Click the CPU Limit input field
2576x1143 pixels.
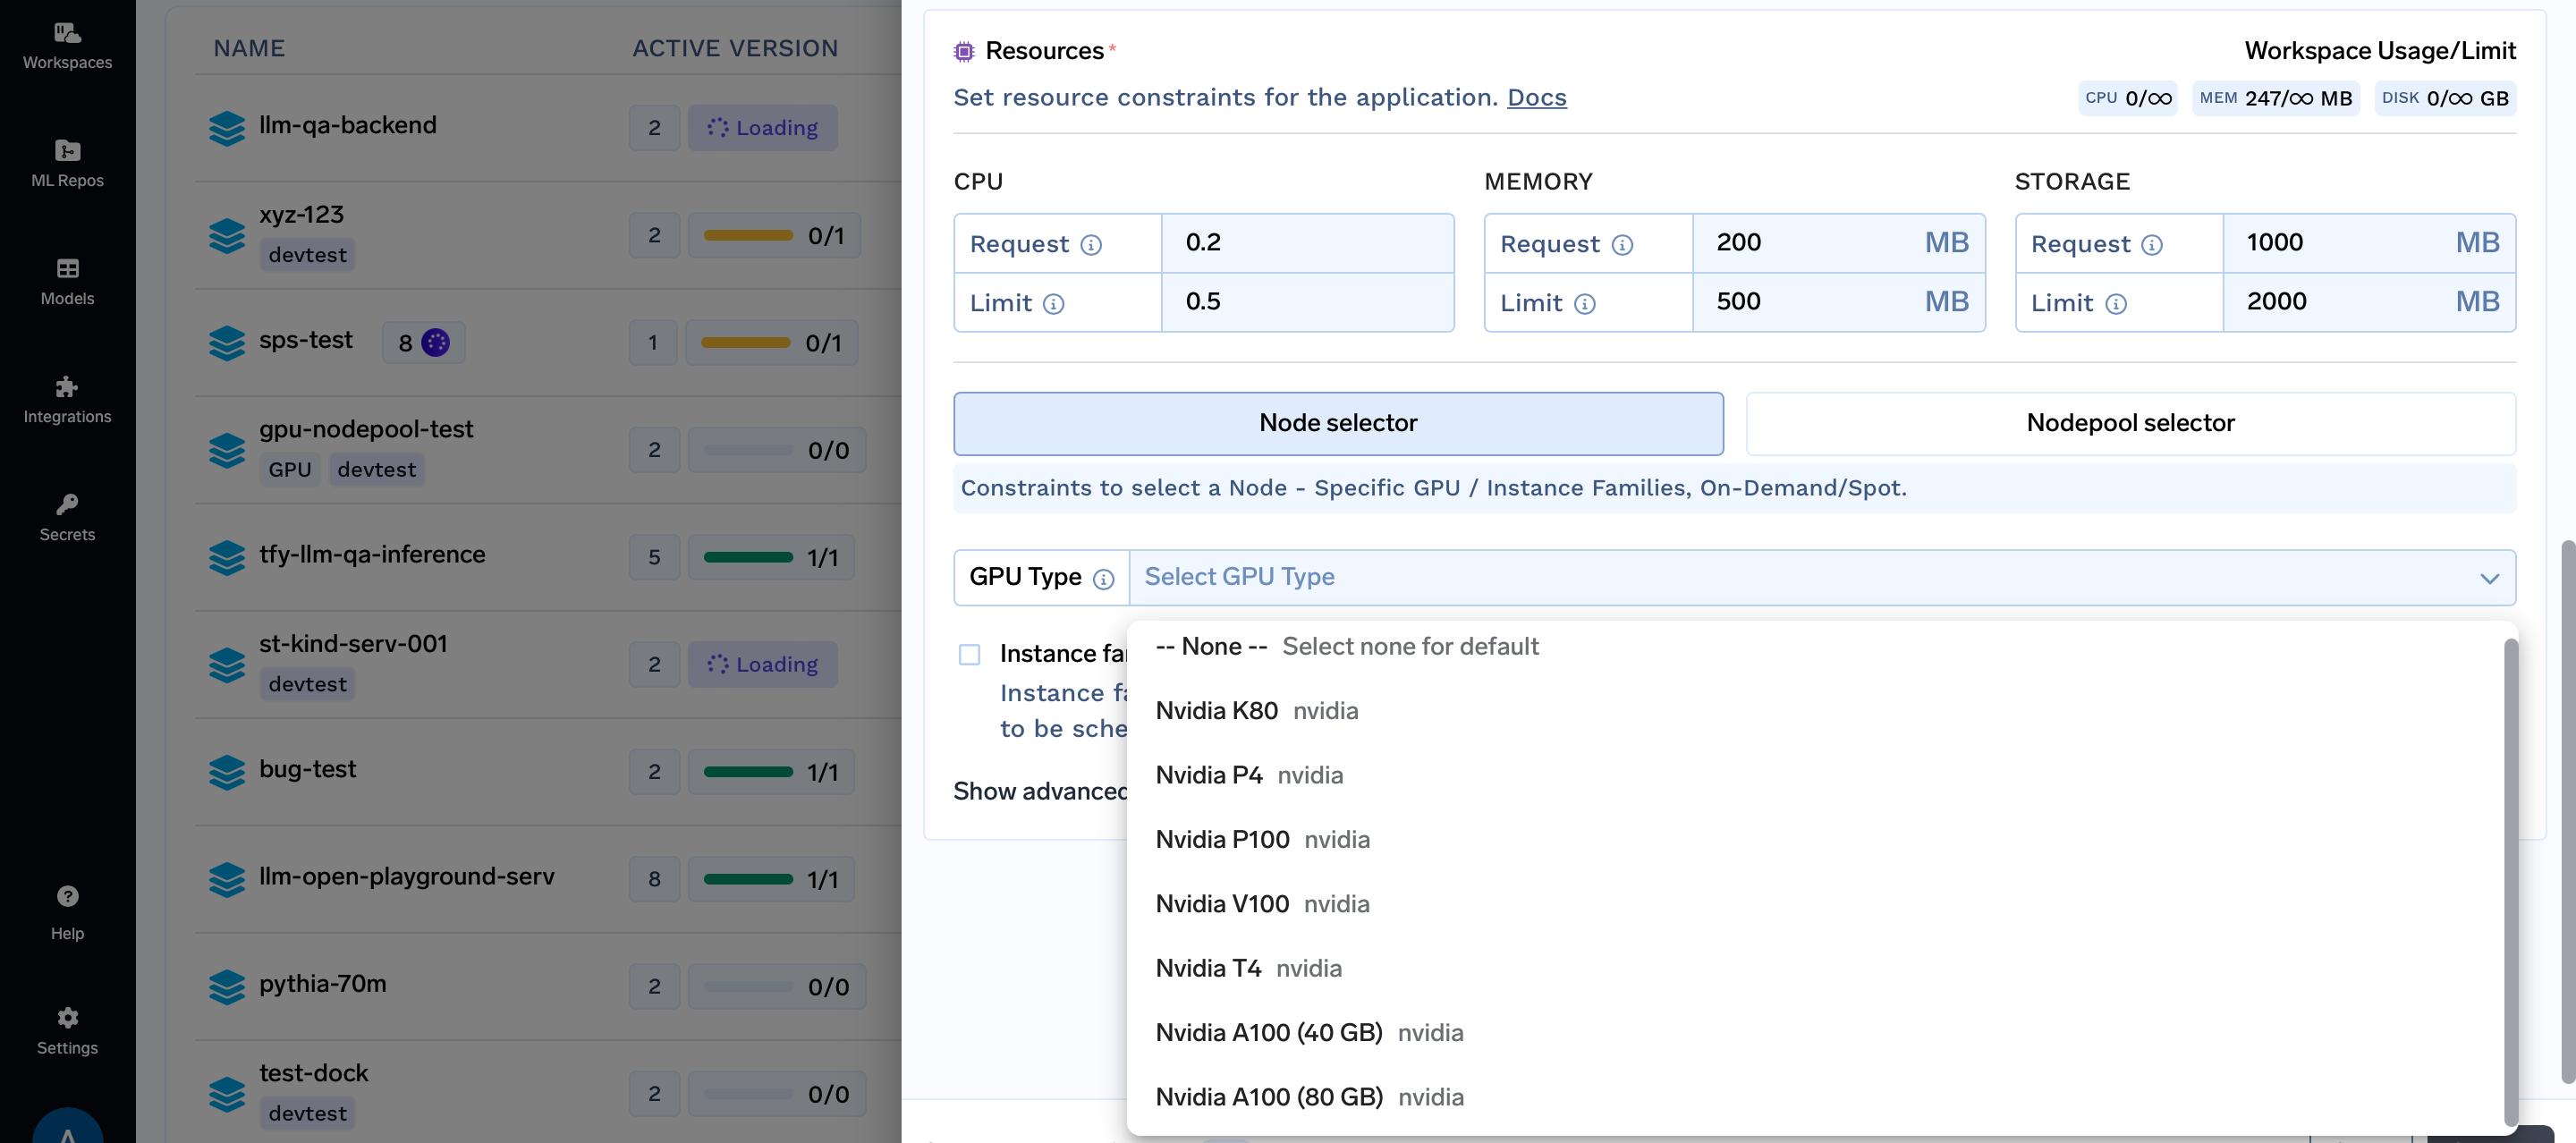[x=1306, y=302]
